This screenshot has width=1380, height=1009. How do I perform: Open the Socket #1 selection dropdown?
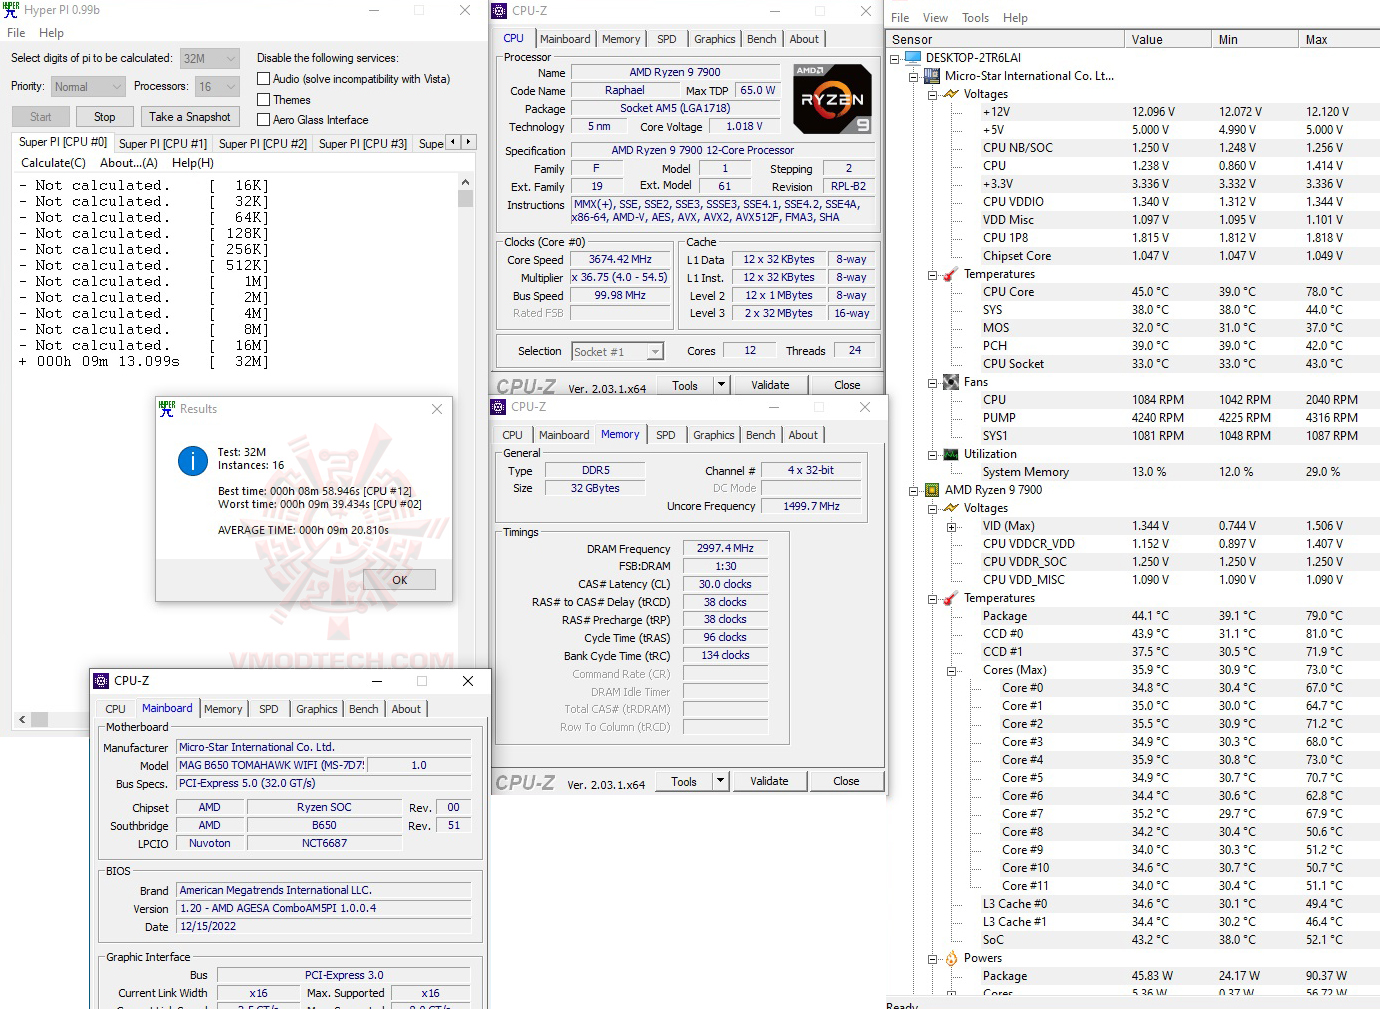click(x=656, y=352)
